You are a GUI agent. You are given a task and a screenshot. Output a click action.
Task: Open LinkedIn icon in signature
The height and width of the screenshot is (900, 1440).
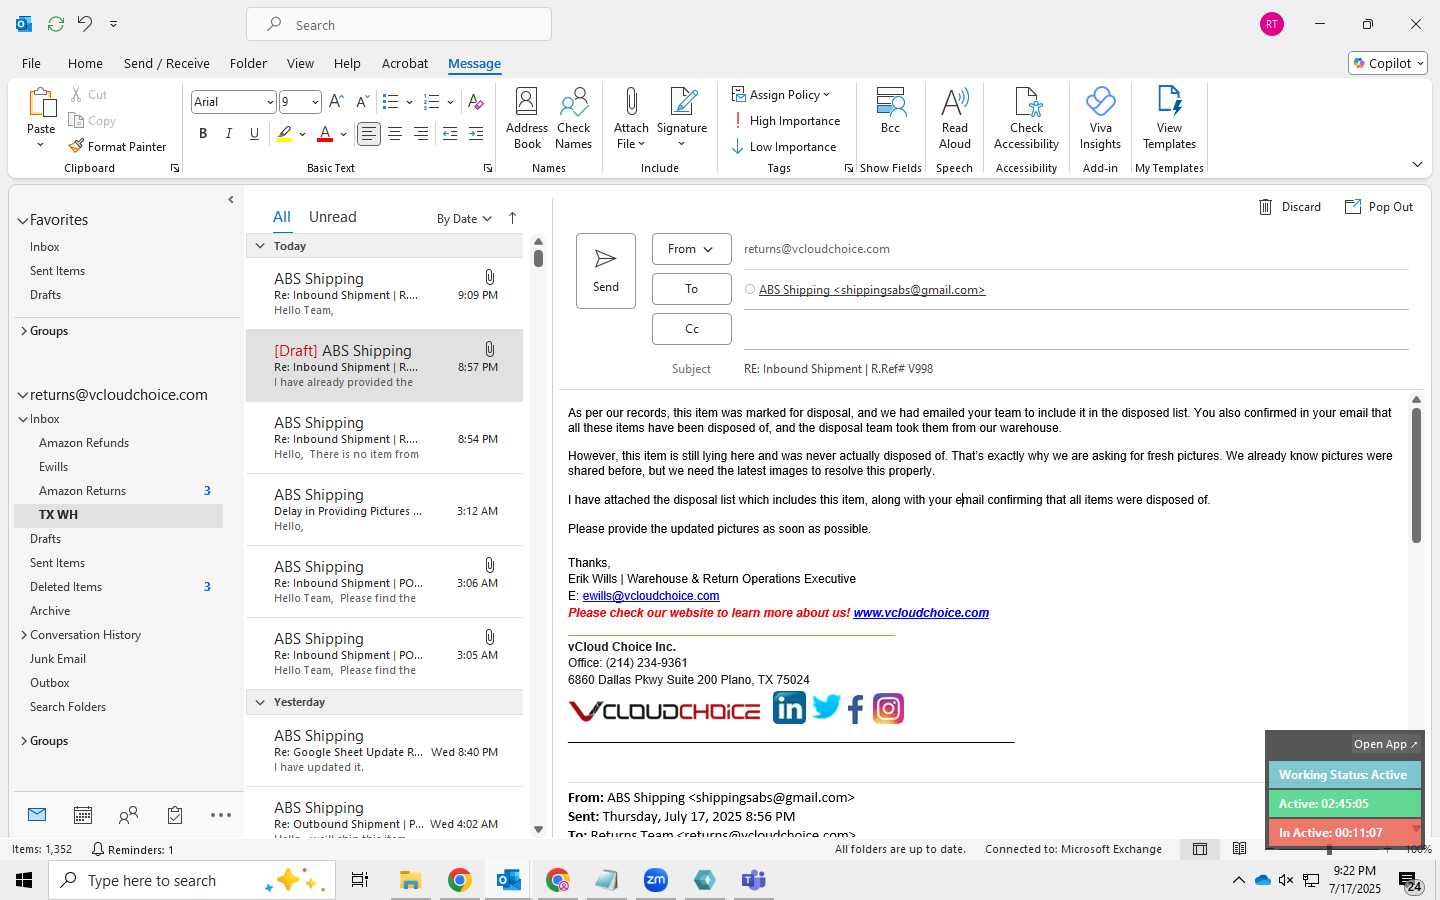pos(789,708)
